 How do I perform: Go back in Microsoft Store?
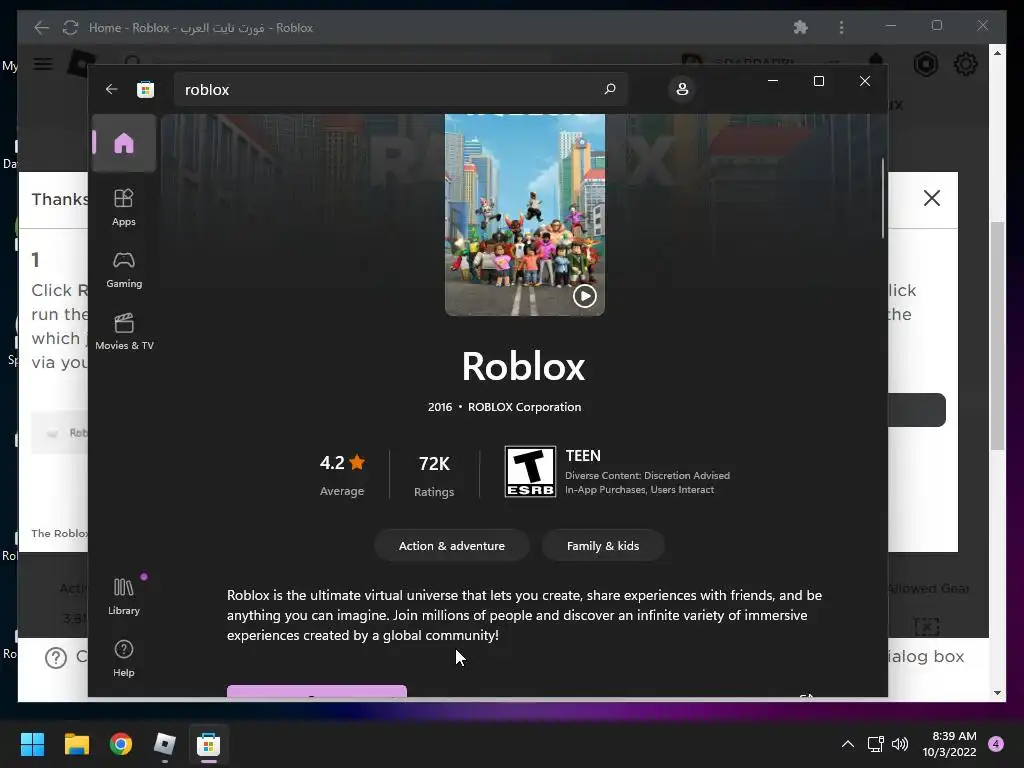pyautogui.click(x=112, y=89)
